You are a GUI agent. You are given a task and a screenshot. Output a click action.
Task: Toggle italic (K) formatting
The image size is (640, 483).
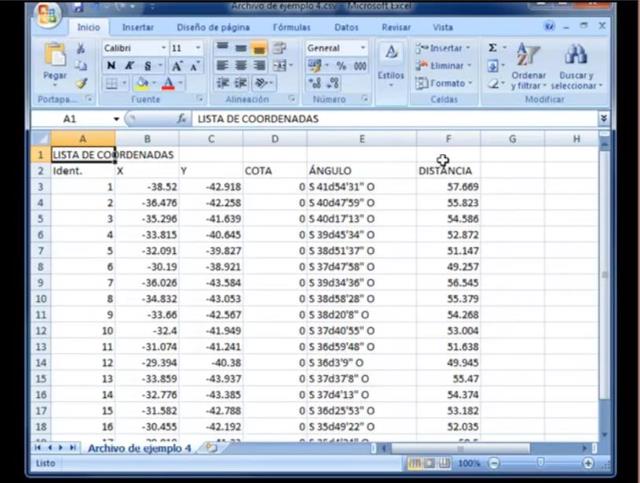pyautogui.click(x=130, y=66)
